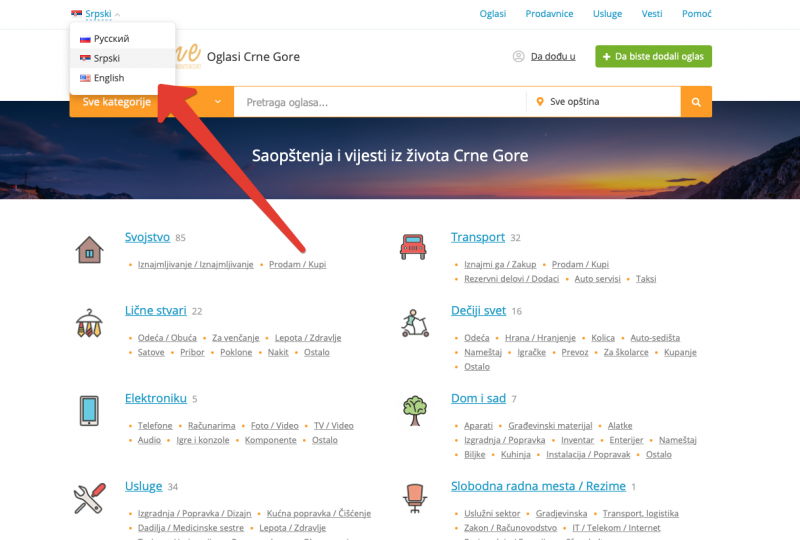Image resolution: width=800 pixels, height=540 pixels.
Task: Click the clothes hanger Lične stvari icon
Action: coord(89,323)
